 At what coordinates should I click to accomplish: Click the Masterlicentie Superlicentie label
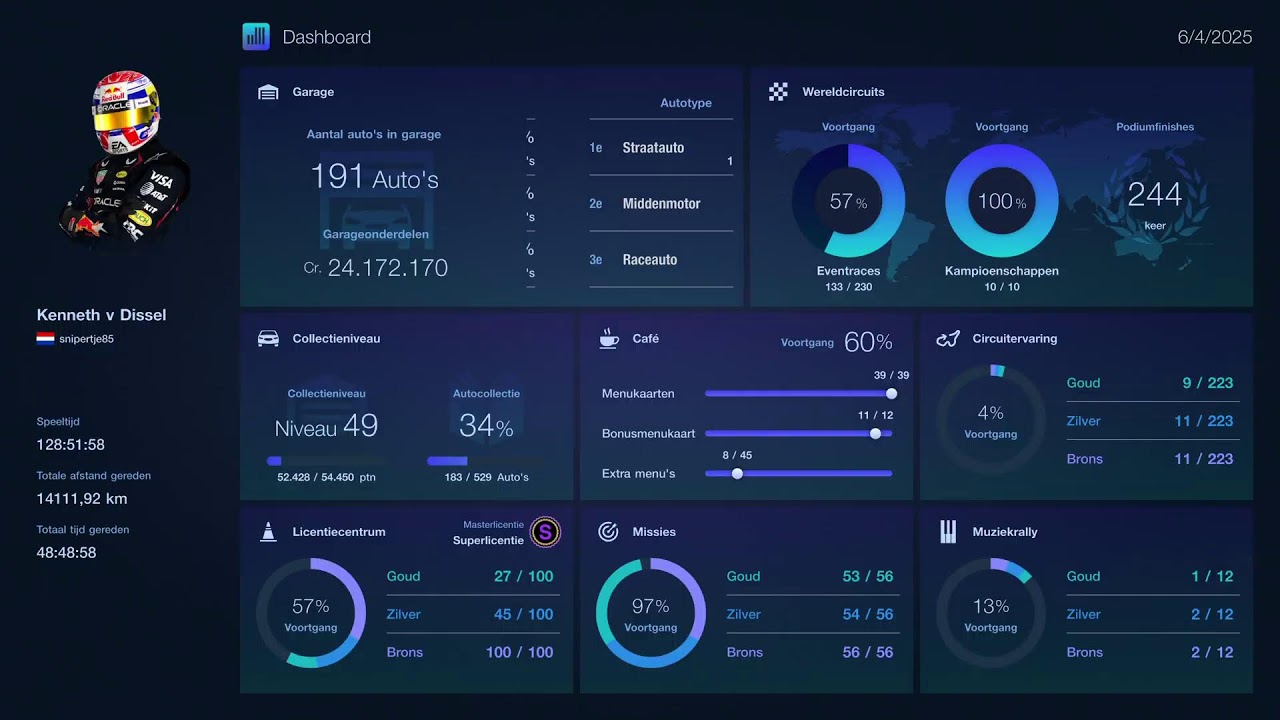click(x=489, y=533)
